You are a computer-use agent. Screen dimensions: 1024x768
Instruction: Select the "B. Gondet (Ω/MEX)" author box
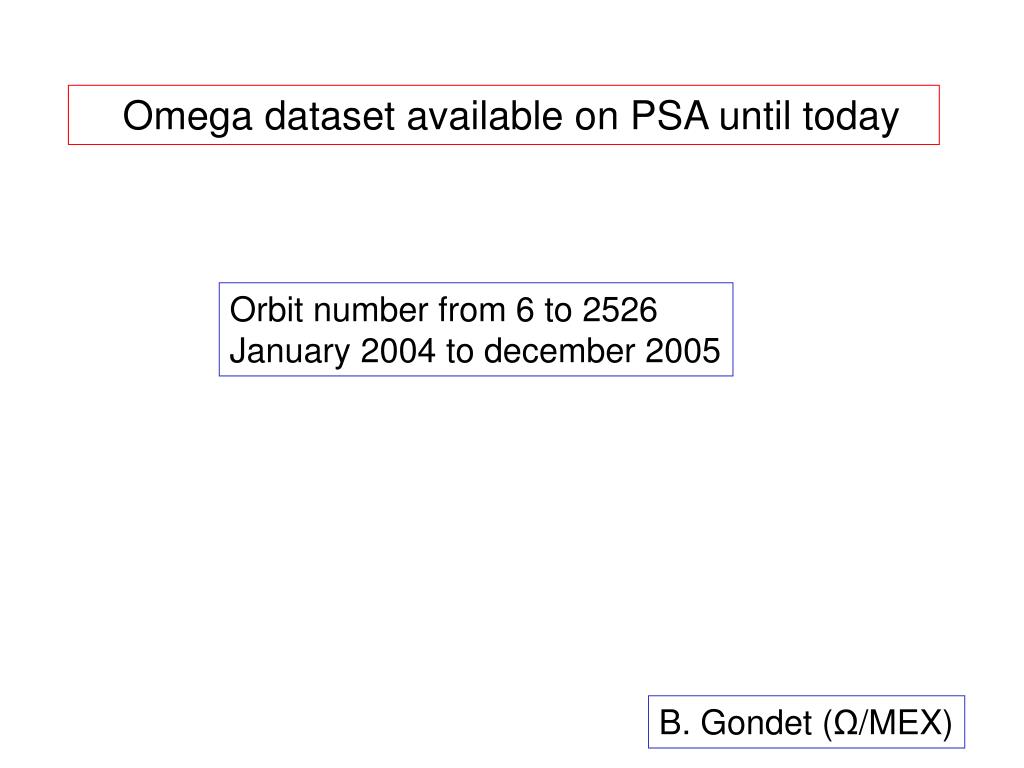tap(806, 722)
